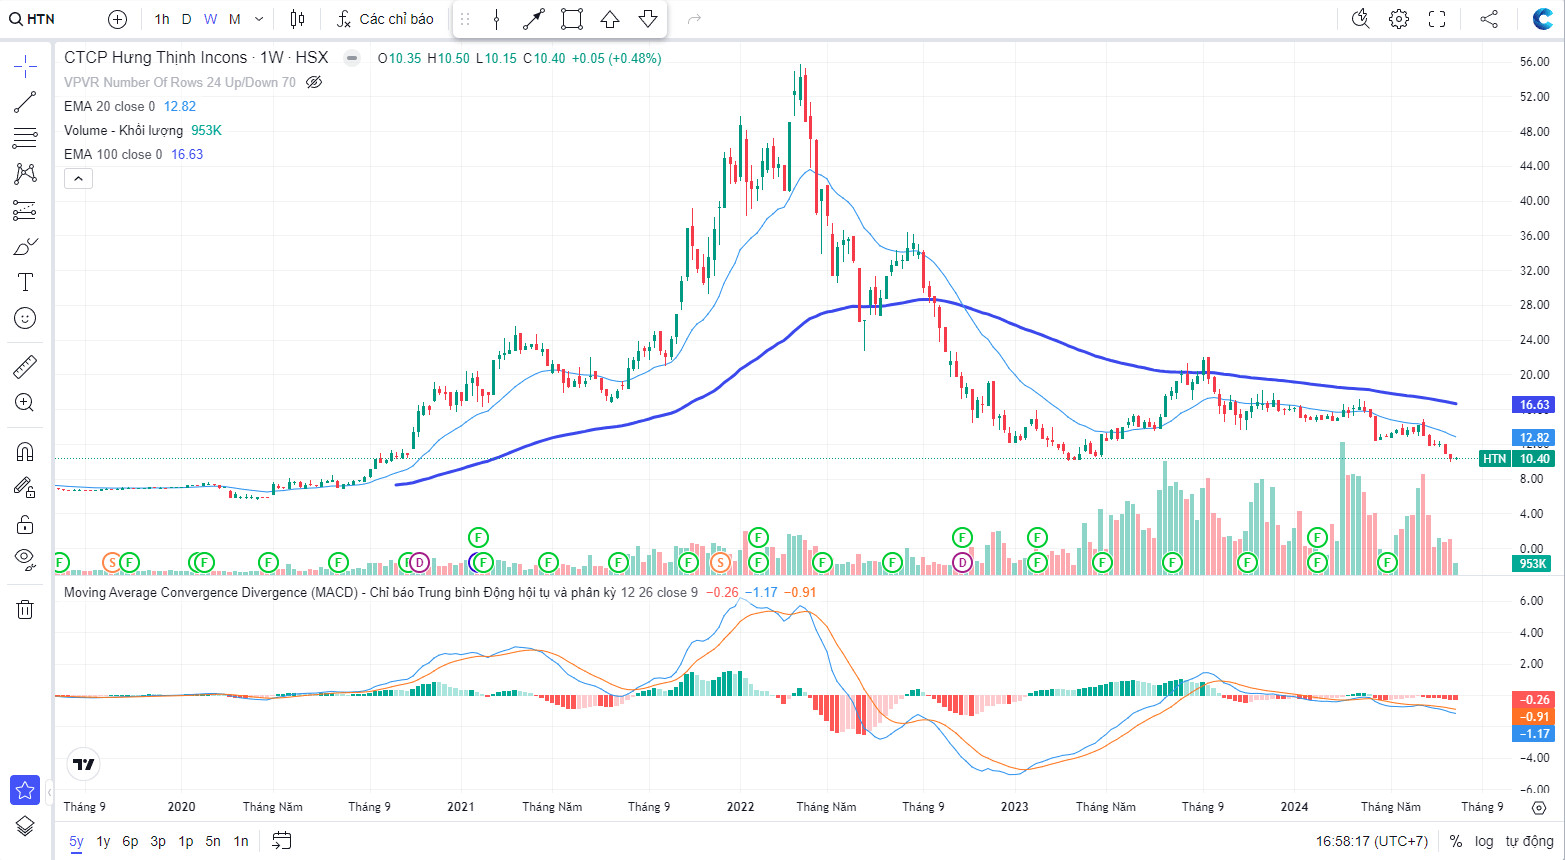Set date range to 6p
The image size is (1565, 860).
point(130,841)
